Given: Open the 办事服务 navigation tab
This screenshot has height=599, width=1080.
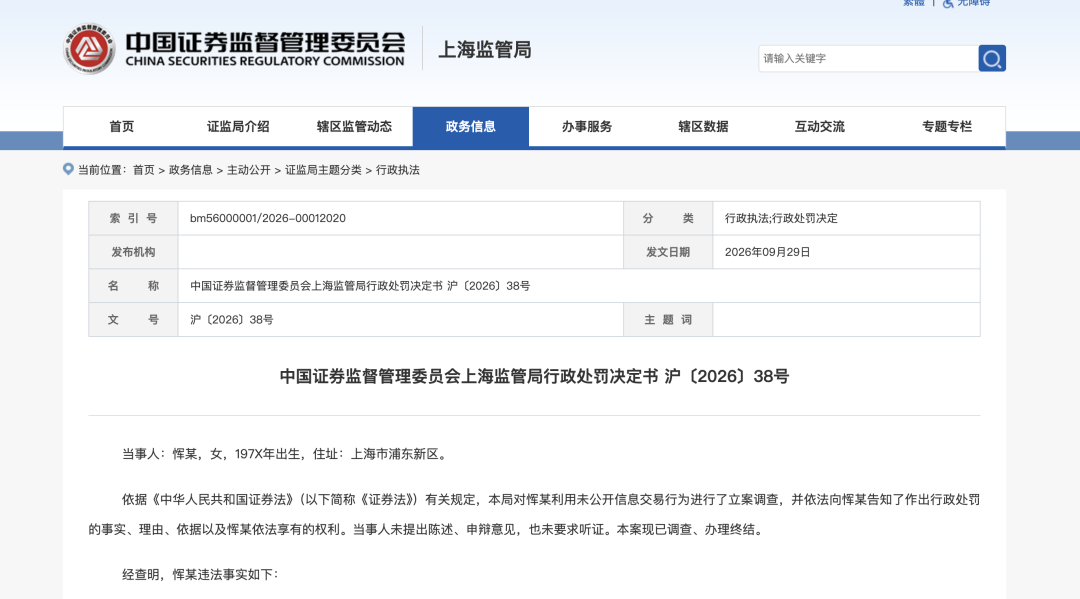Looking at the screenshot, I should pyautogui.click(x=587, y=127).
